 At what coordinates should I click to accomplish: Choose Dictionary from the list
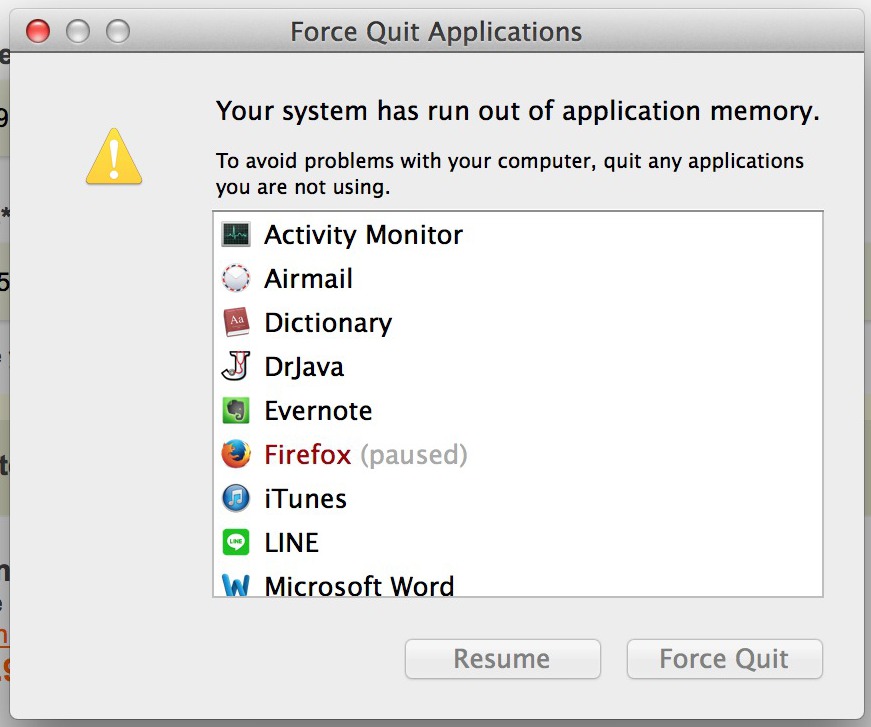pyautogui.click(x=328, y=323)
